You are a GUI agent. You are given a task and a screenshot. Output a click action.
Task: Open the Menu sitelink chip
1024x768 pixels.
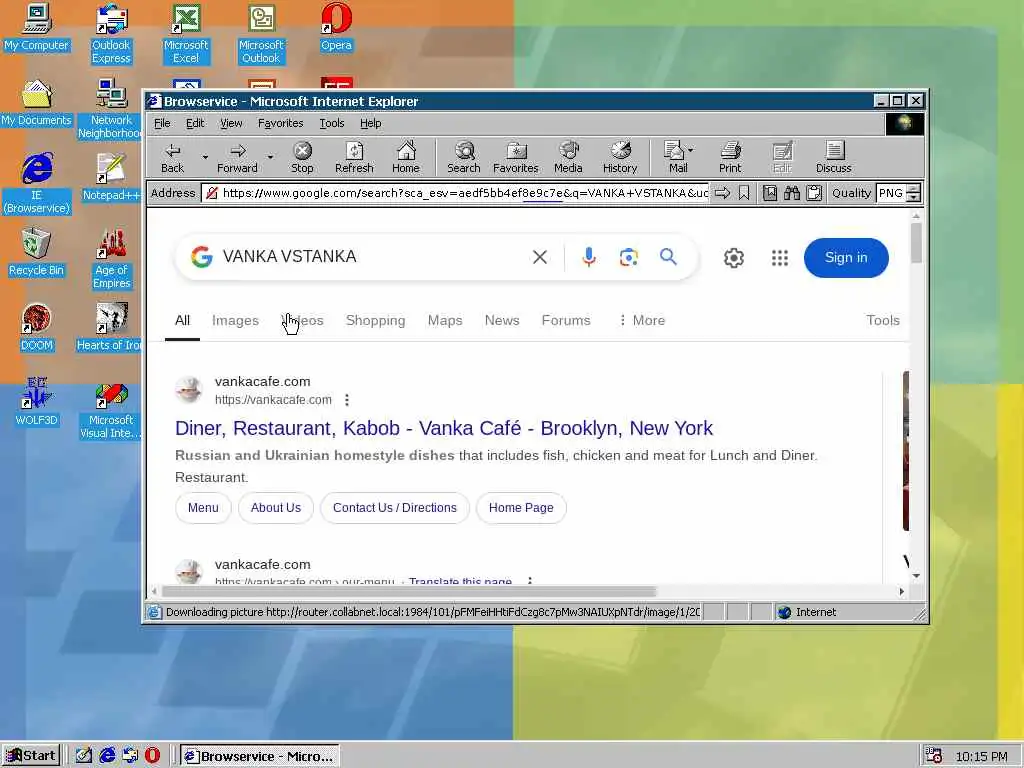point(203,508)
